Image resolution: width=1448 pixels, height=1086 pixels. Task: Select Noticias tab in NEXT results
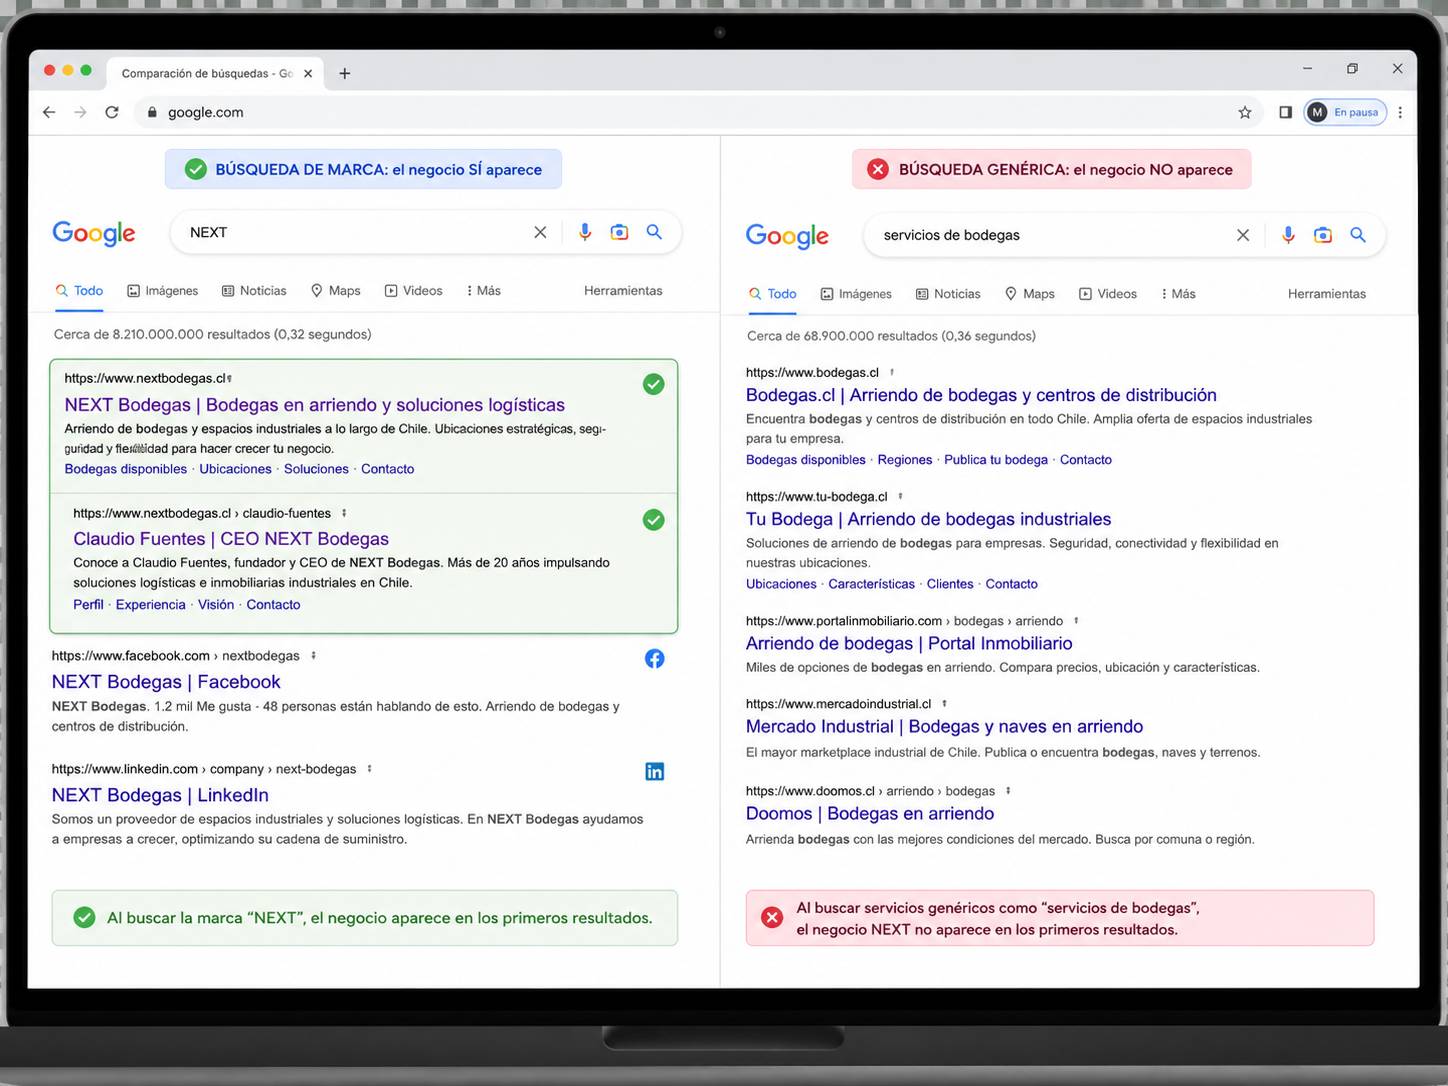click(x=254, y=291)
